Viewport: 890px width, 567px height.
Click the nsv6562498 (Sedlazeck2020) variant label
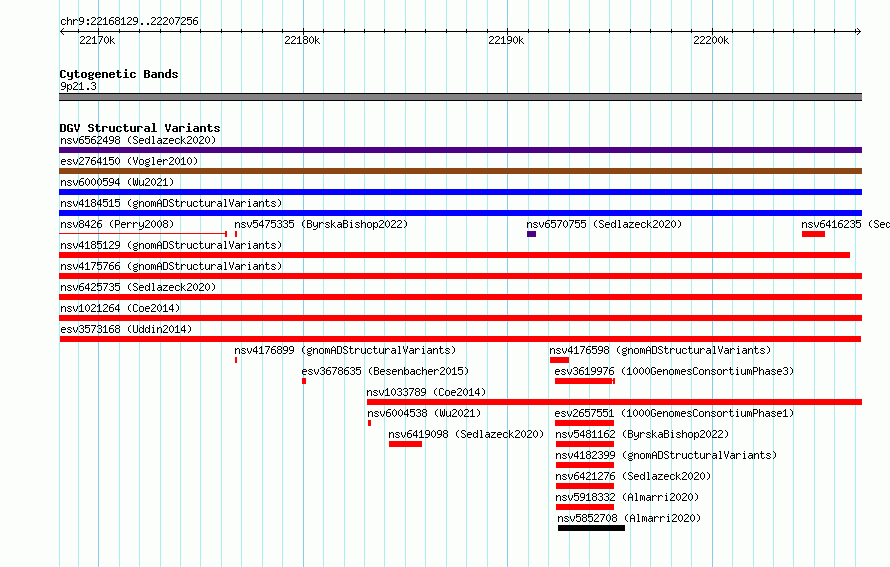tap(138, 140)
